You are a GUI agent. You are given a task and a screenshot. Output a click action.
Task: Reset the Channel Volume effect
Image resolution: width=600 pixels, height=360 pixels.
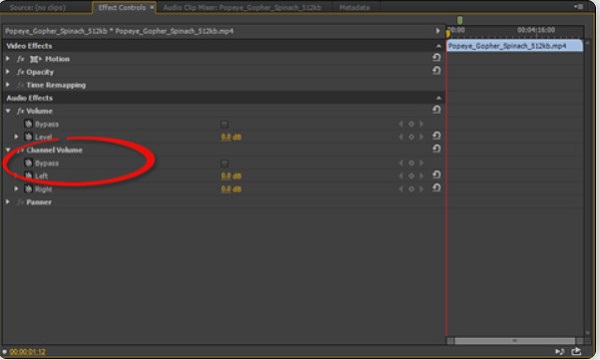pos(436,149)
